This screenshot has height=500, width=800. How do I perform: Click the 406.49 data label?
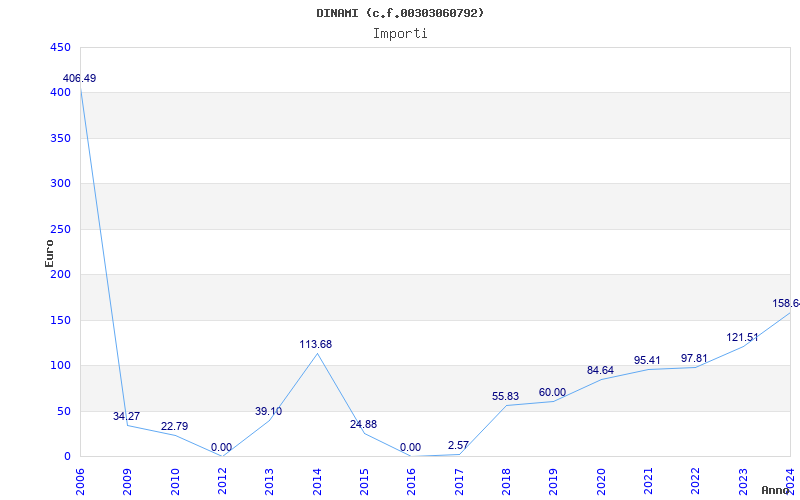click(x=79, y=79)
